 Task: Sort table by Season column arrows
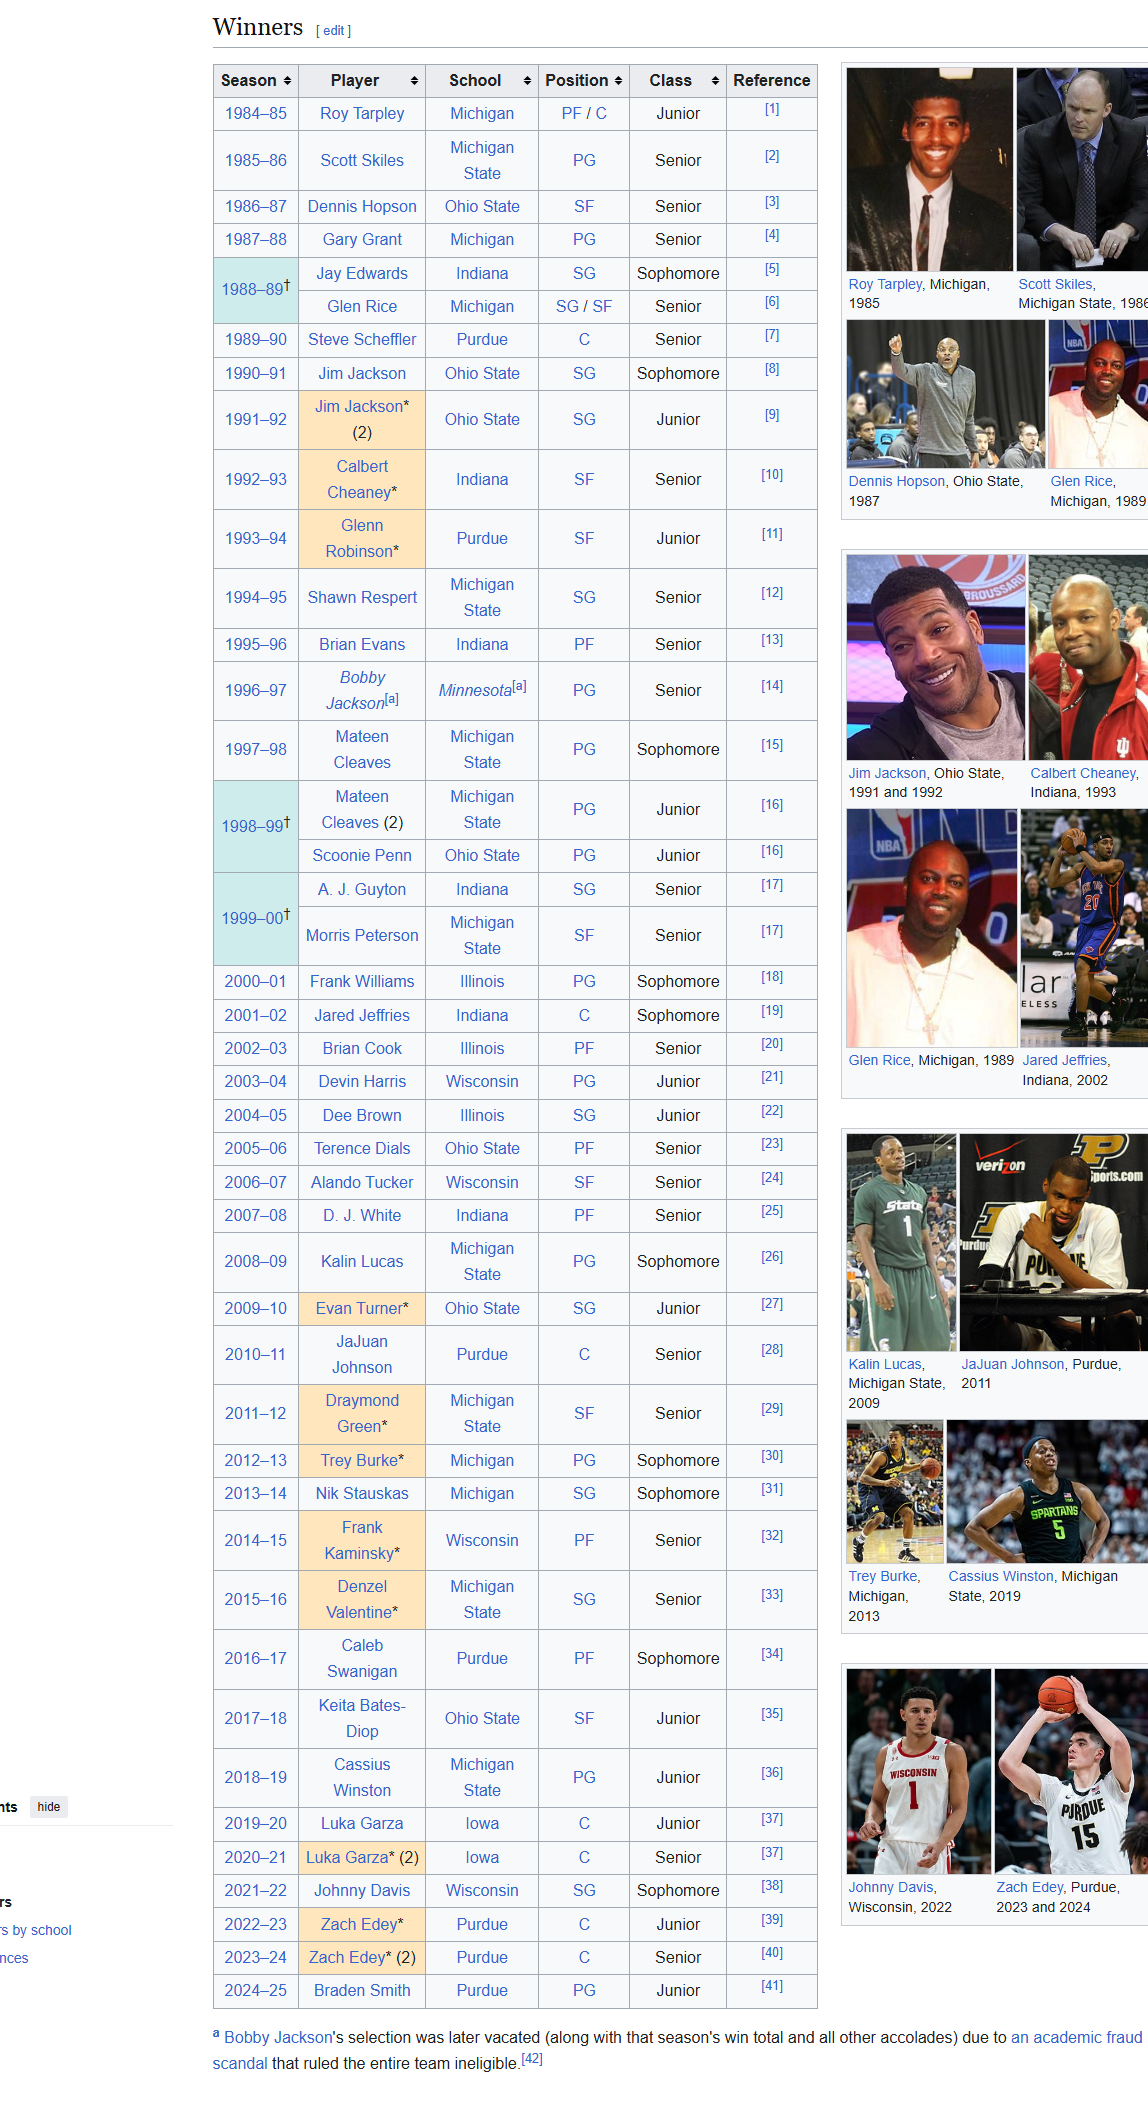pyautogui.click(x=287, y=81)
